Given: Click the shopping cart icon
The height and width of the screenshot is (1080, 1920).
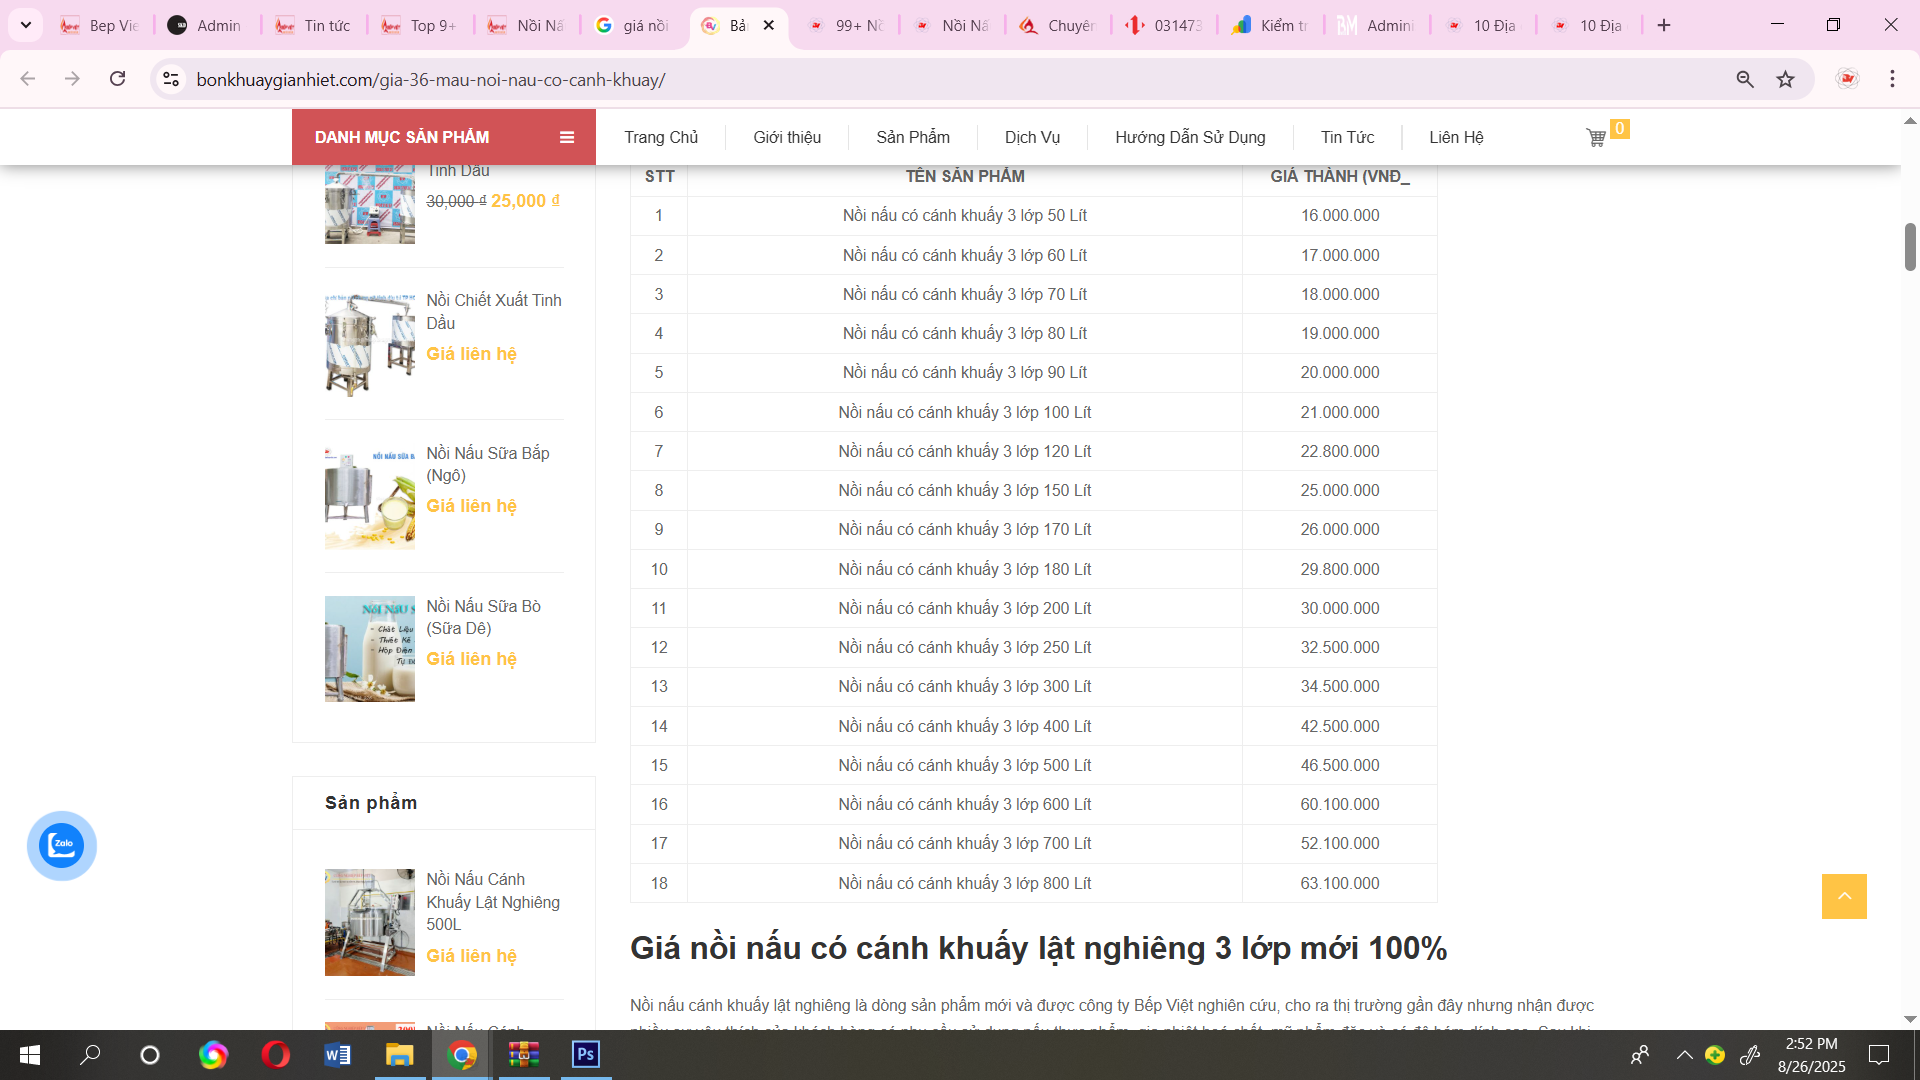Looking at the screenshot, I should point(1596,138).
